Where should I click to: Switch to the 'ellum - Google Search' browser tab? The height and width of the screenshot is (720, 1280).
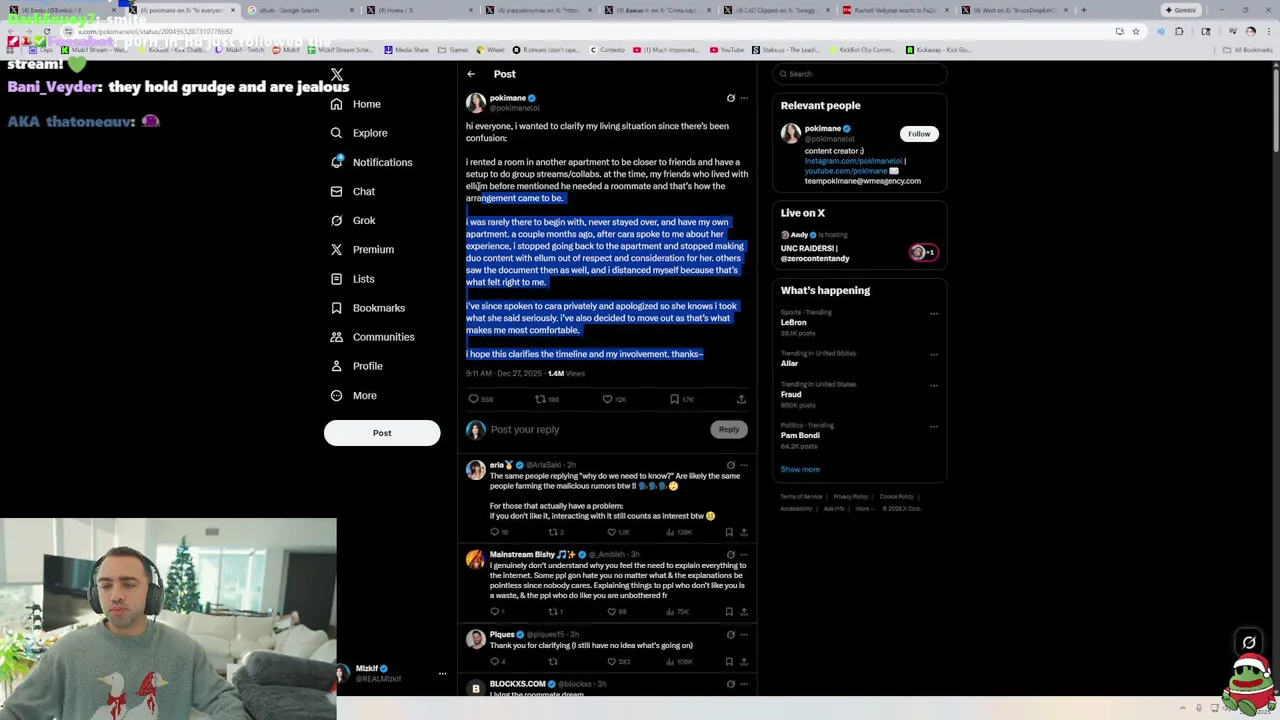tap(289, 10)
